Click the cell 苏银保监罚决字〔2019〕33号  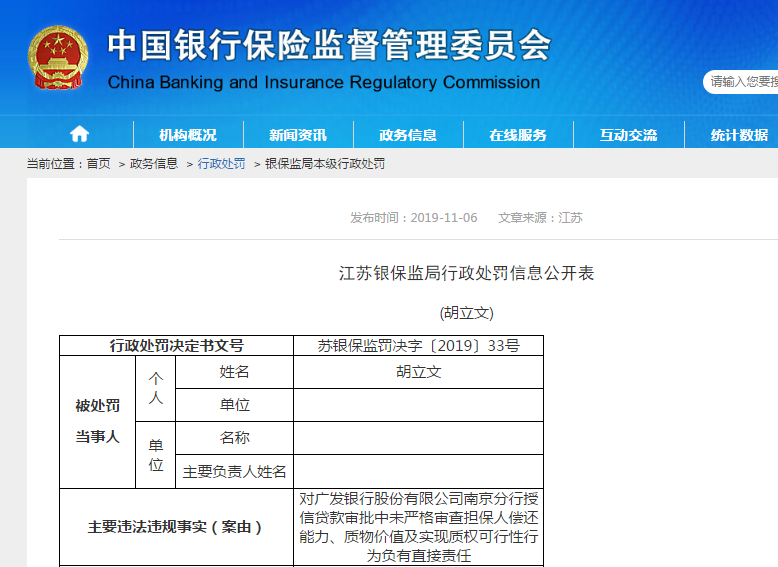tap(419, 346)
